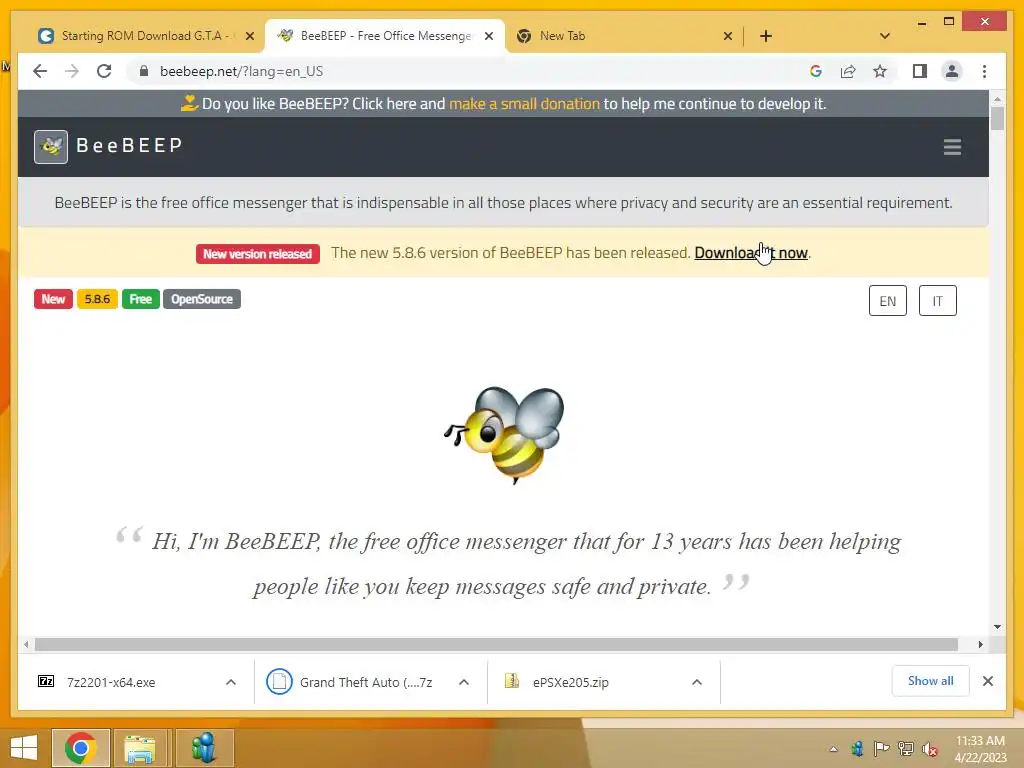Open the Chrome profile avatar

pyautogui.click(x=952, y=71)
